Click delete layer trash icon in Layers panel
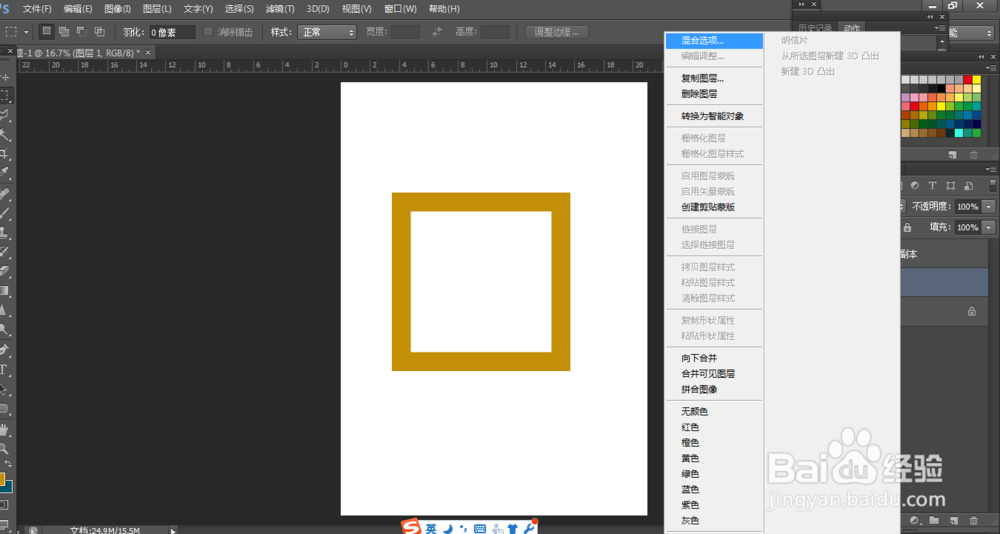This screenshot has height=534, width=1000. click(x=974, y=521)
